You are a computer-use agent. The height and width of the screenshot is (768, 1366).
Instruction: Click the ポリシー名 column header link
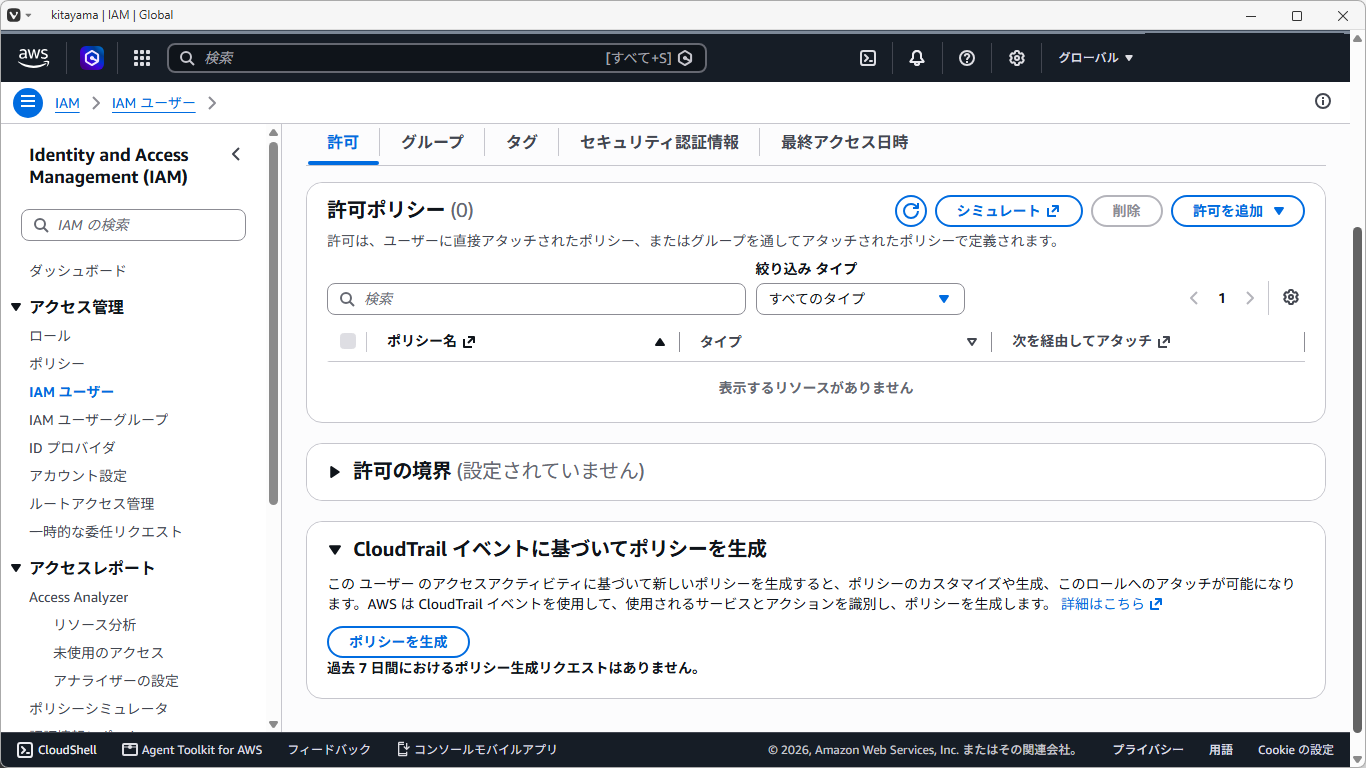(x=431, y=341)
